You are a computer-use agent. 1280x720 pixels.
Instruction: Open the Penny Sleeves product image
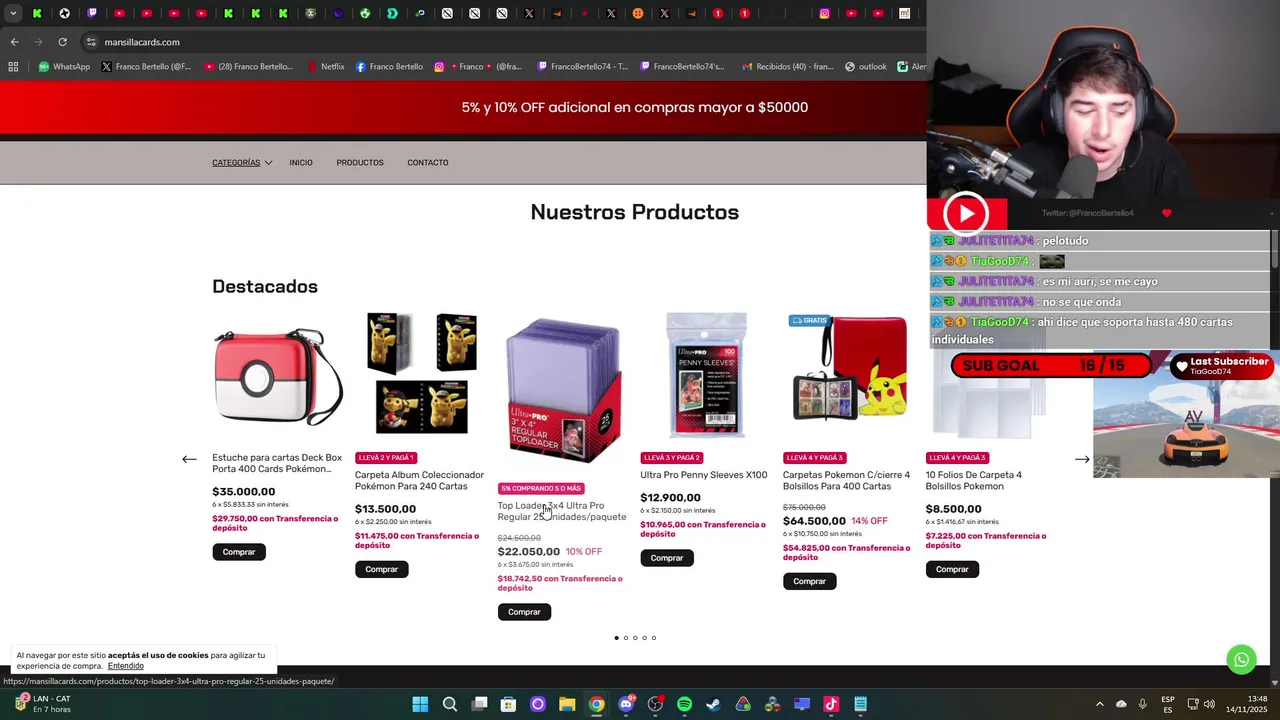tap(706, 376)
